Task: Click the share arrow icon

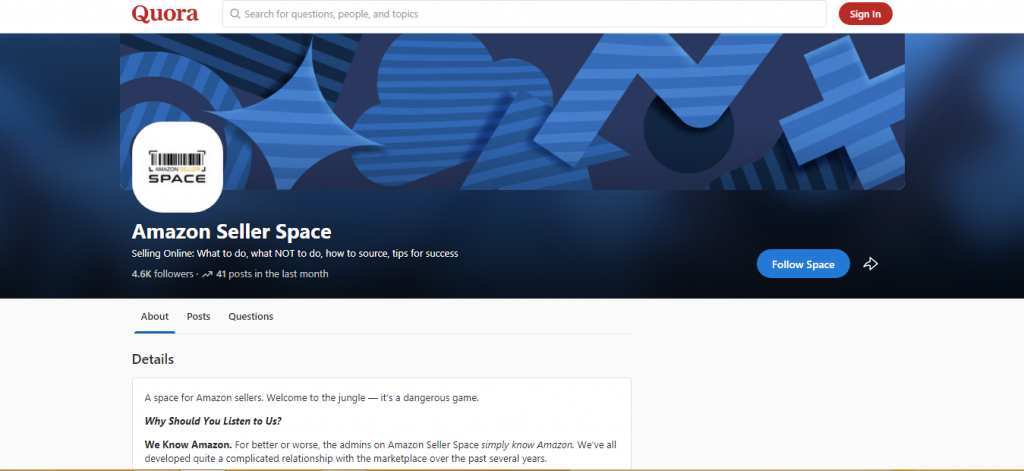Action: [x=871, y=264]
